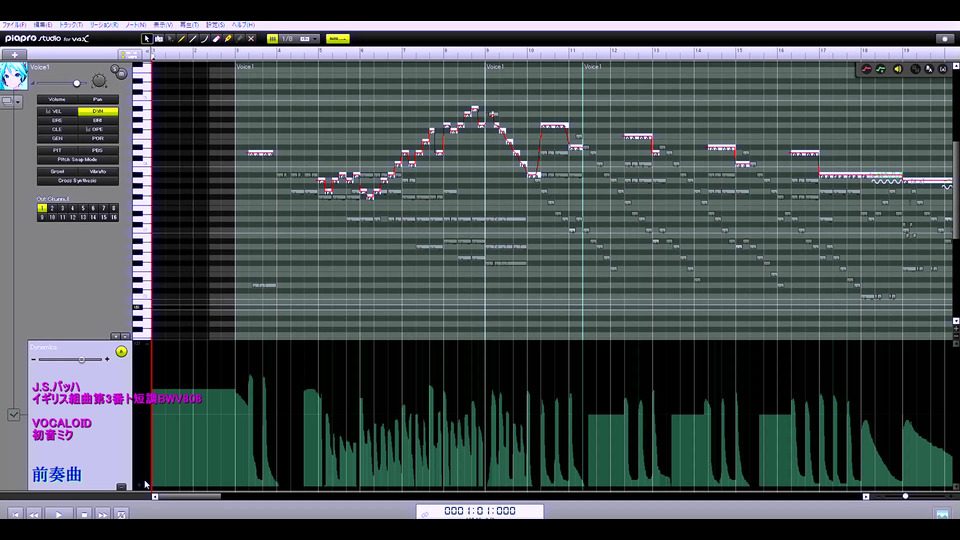This screenshot has height=540, width=960.
Task: Select the pencil tool in toolbar
Action: coord(182,39)
